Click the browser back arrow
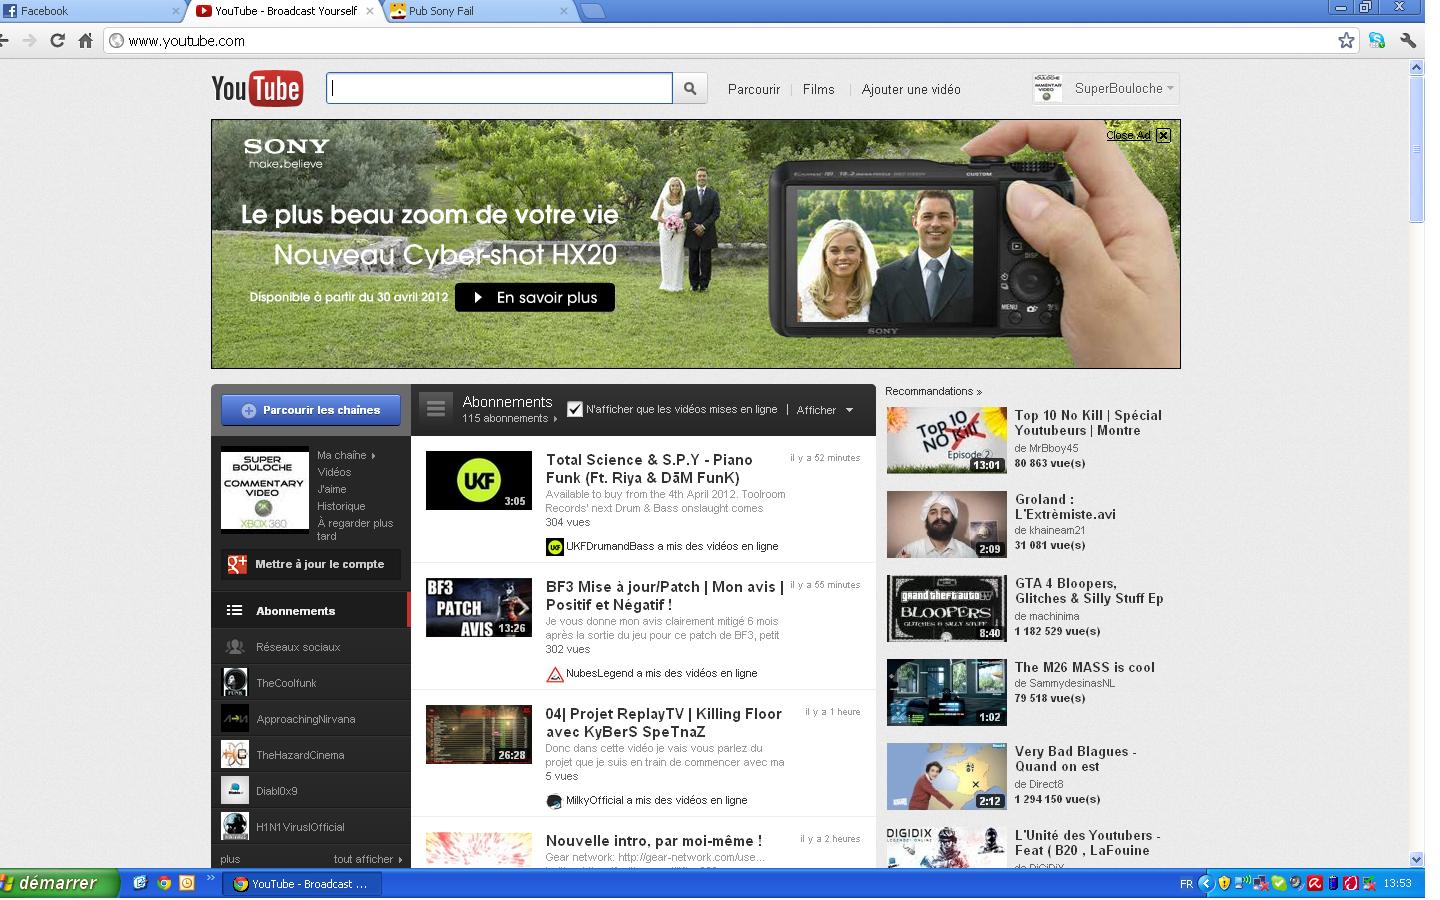The image size is (1440, 900). coord(5,41)
